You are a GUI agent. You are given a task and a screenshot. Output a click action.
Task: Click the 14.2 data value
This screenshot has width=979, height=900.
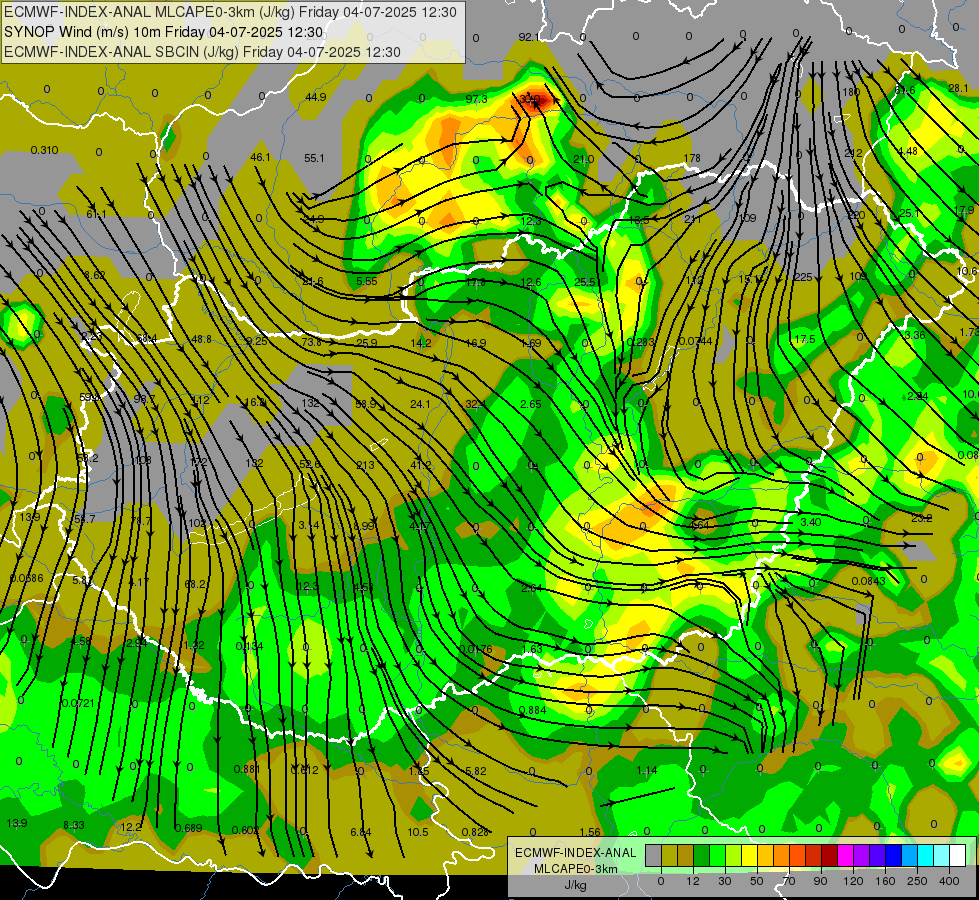[421, 343]
